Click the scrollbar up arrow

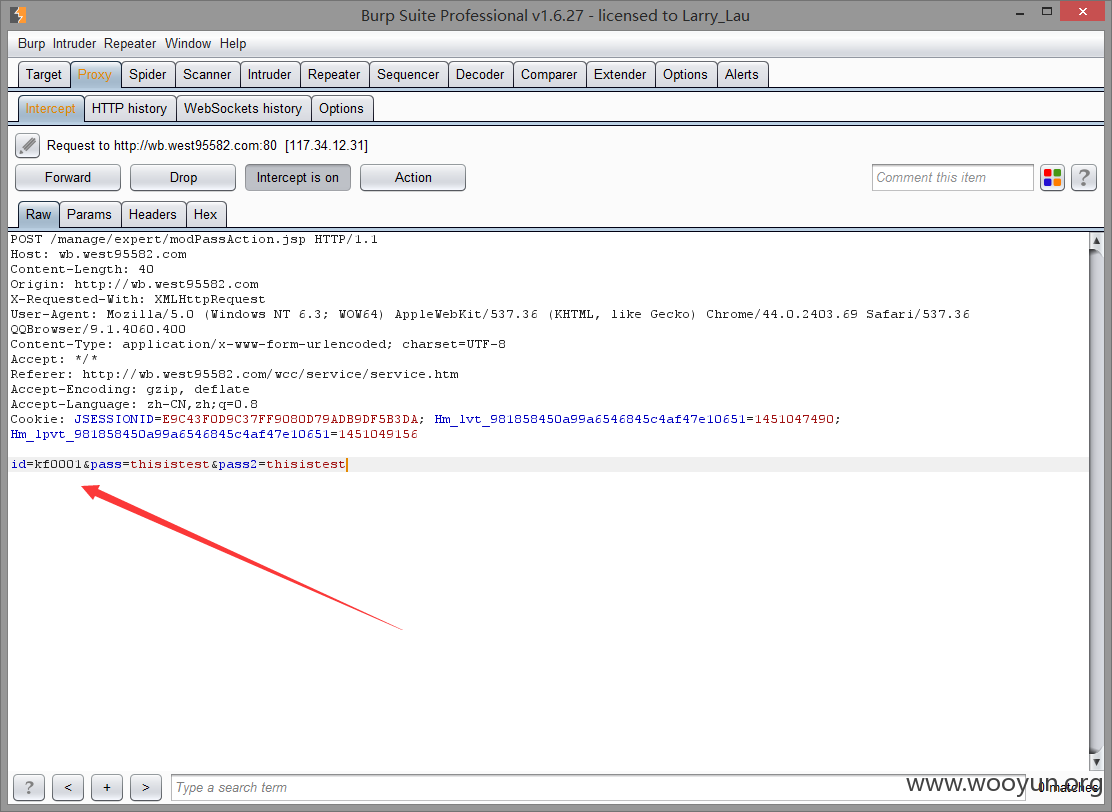[1096, 241]
